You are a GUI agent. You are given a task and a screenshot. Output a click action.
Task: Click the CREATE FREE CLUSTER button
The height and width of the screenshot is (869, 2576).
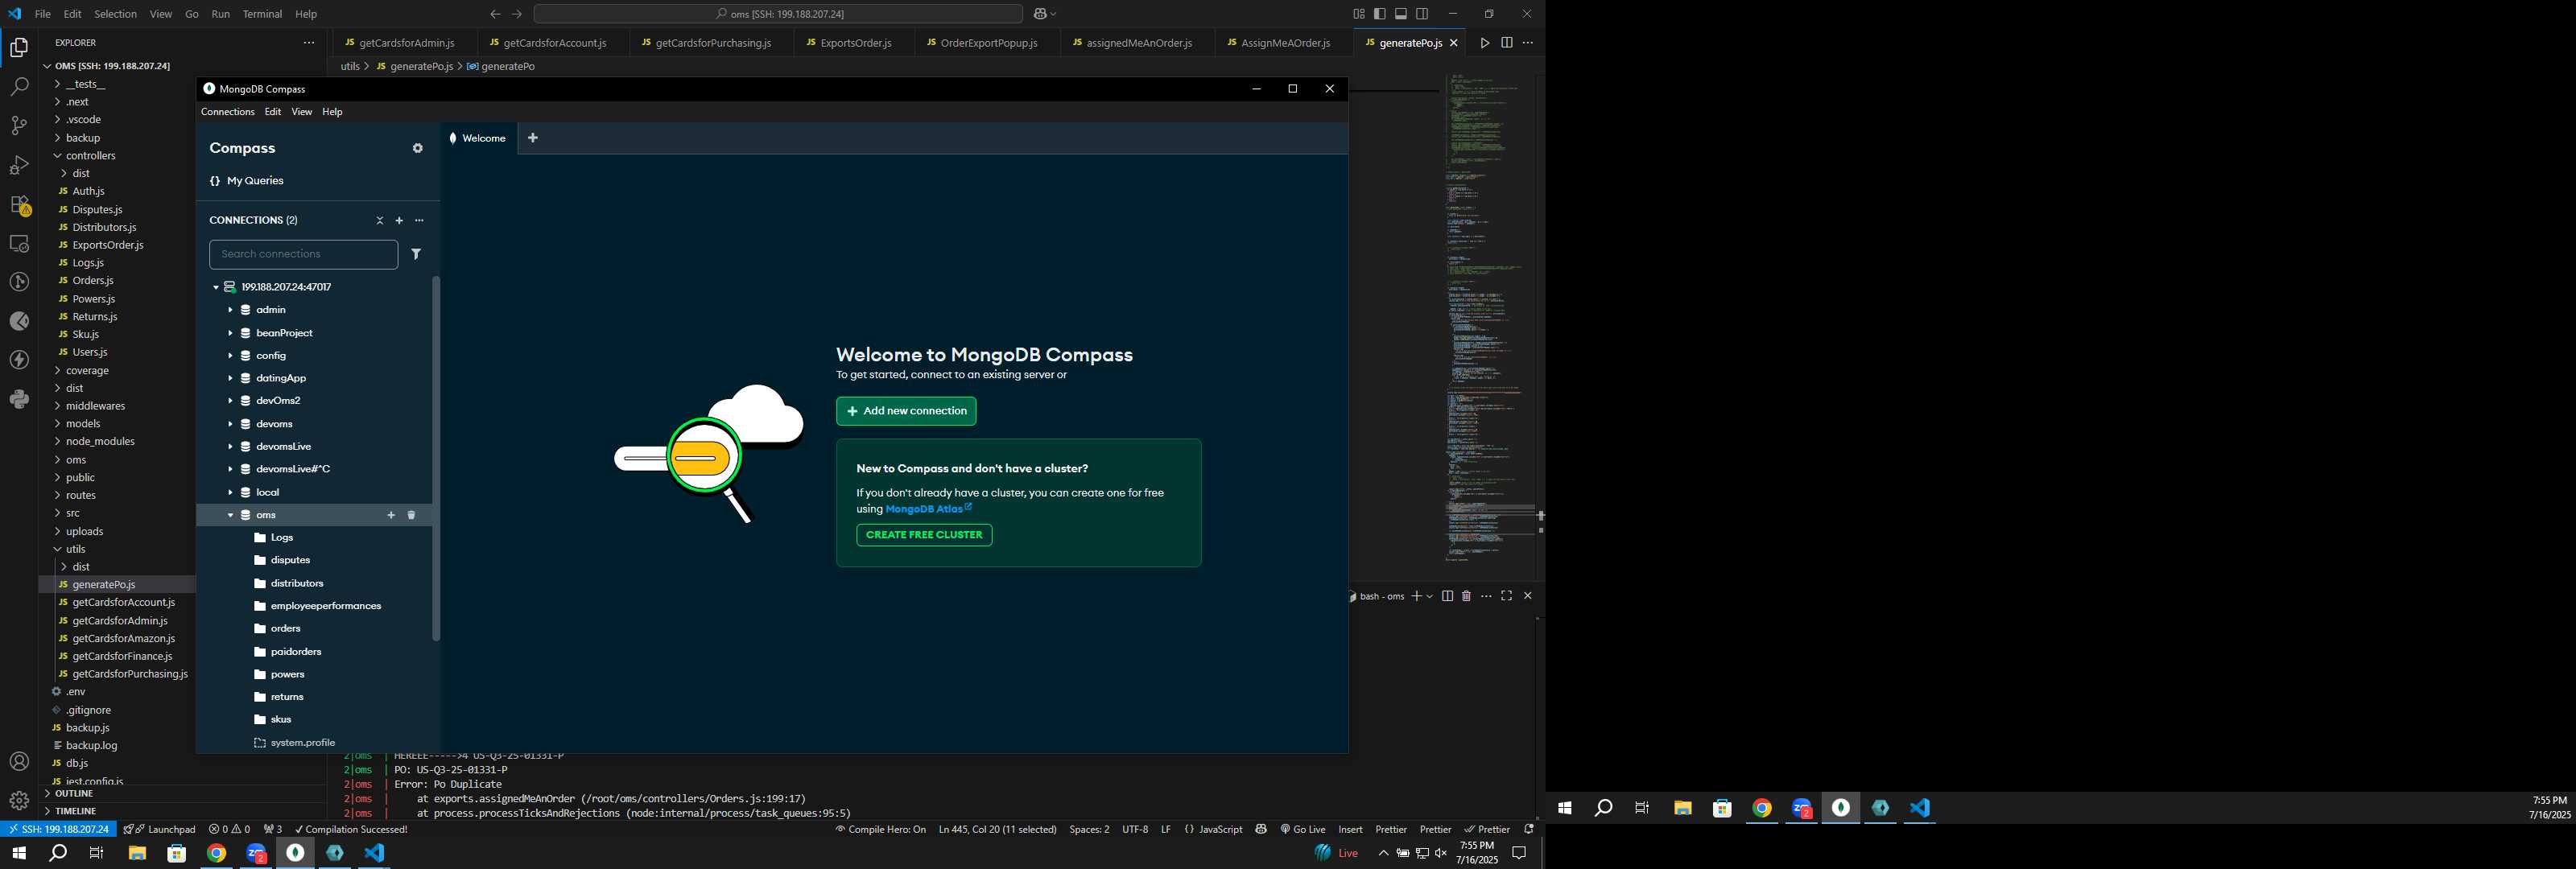click(924, 535)
